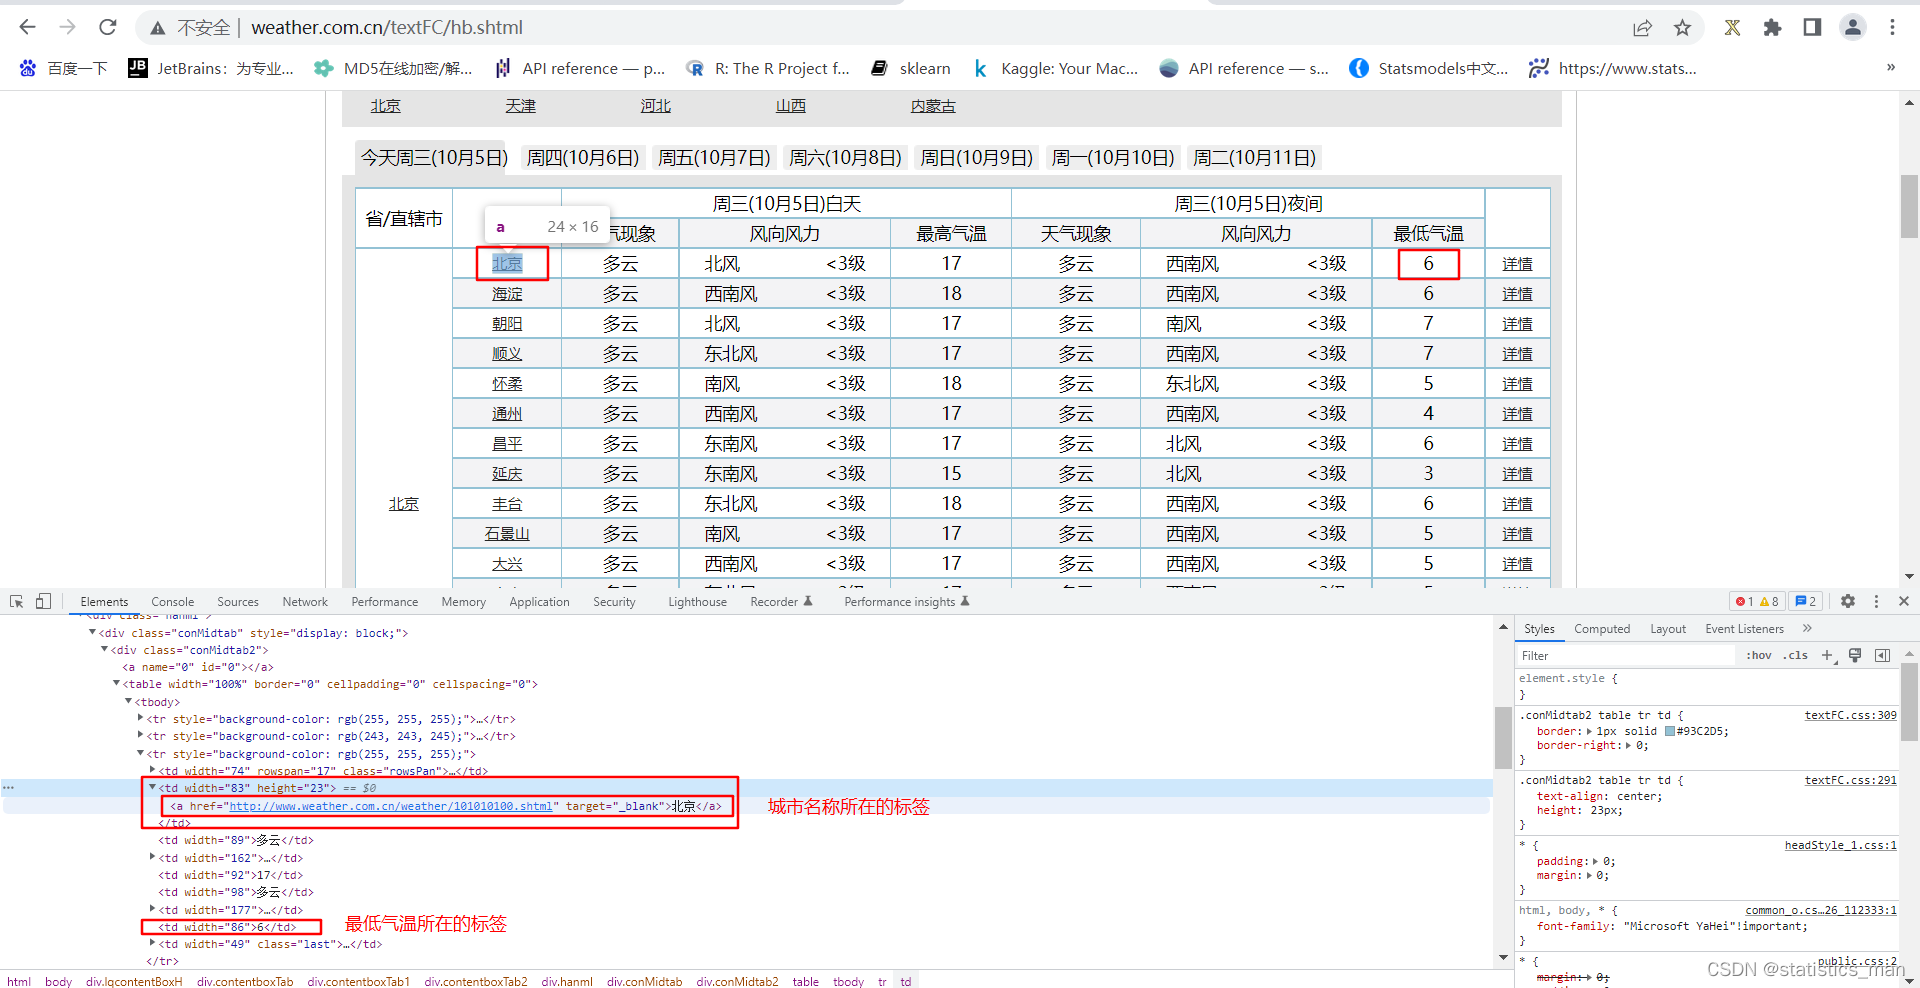This screenshot has height=988, width=1920.
Task: Open the textFC.css:309 source link
Action: [x=1851, y=715]
